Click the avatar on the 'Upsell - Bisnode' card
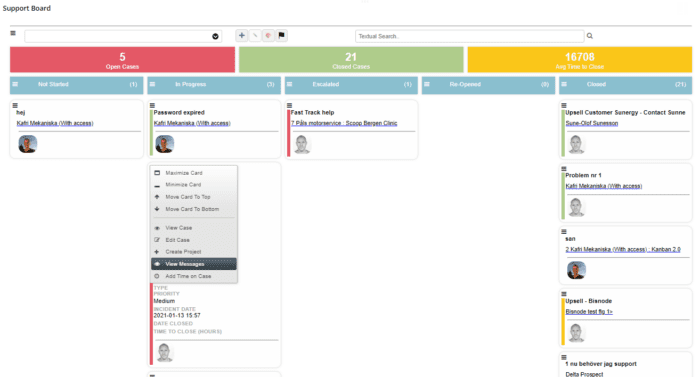The image size is (700, 377). (576, 333)
